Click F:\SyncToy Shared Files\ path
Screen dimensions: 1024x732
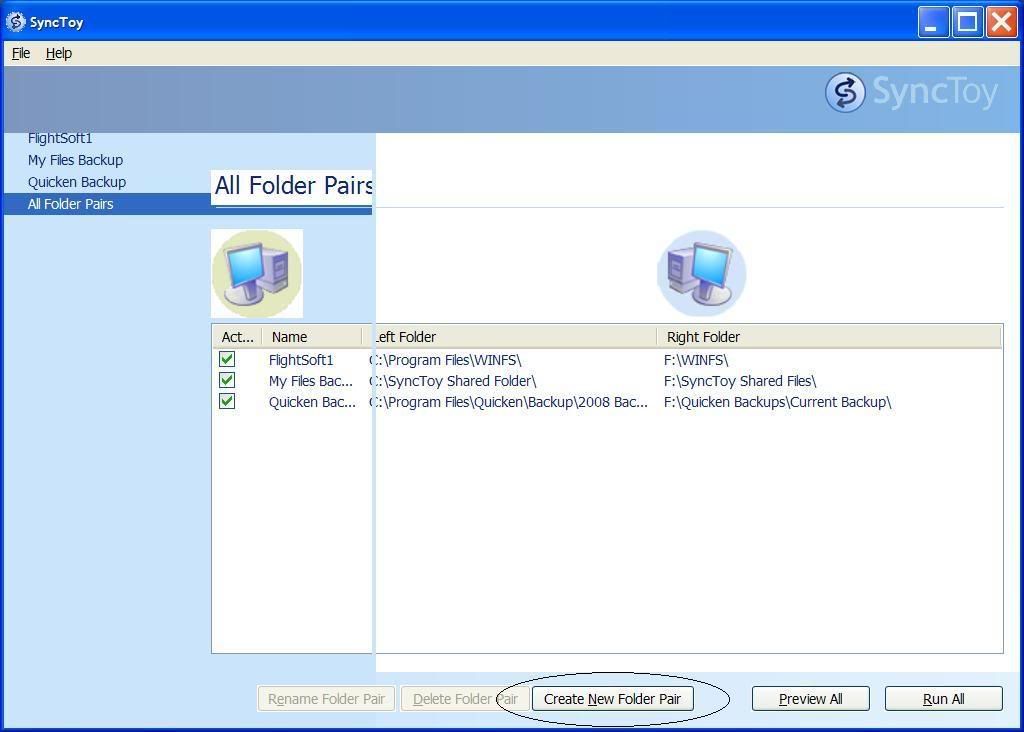(x=740, y=381)
